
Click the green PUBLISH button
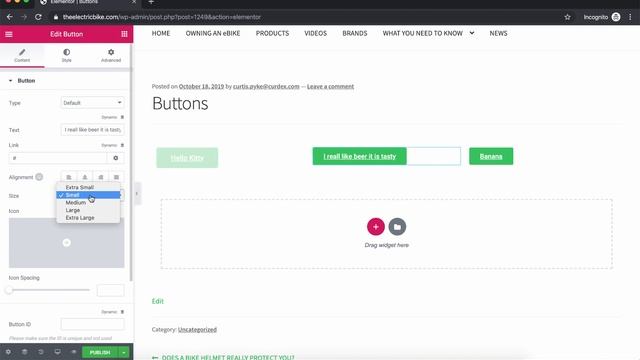100,352
